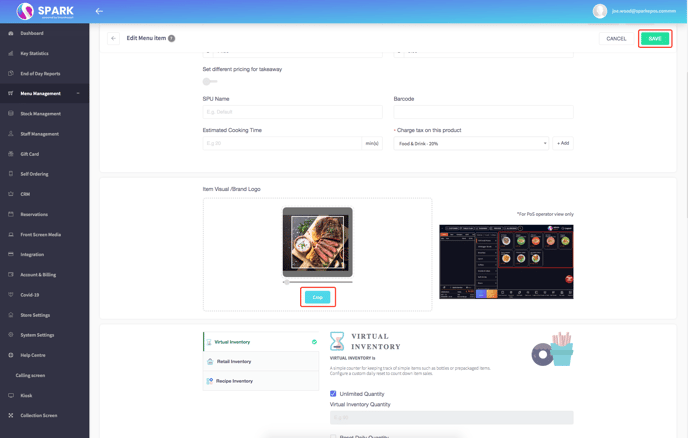Click the info icon next to Edit Menu Item

(172, 38)
